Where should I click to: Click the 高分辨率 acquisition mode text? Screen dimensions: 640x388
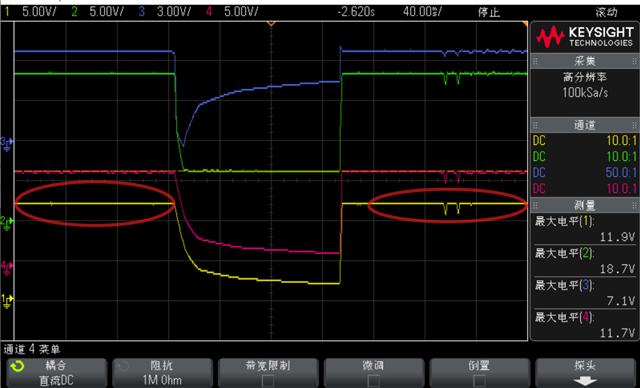(x=585, y=77)
